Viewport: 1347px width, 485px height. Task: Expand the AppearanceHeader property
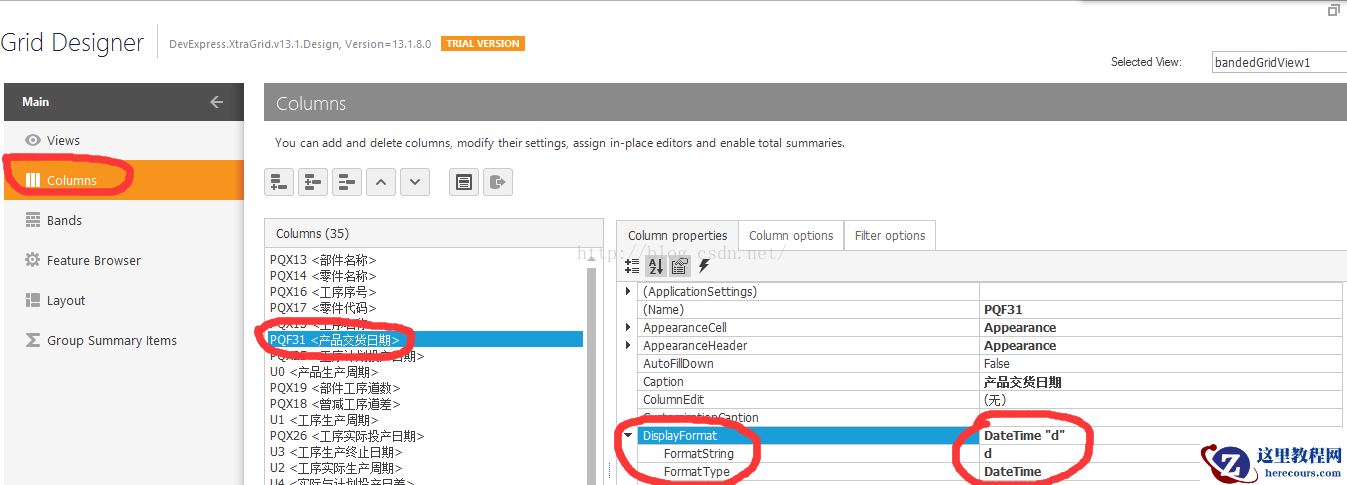pos(628,346)
